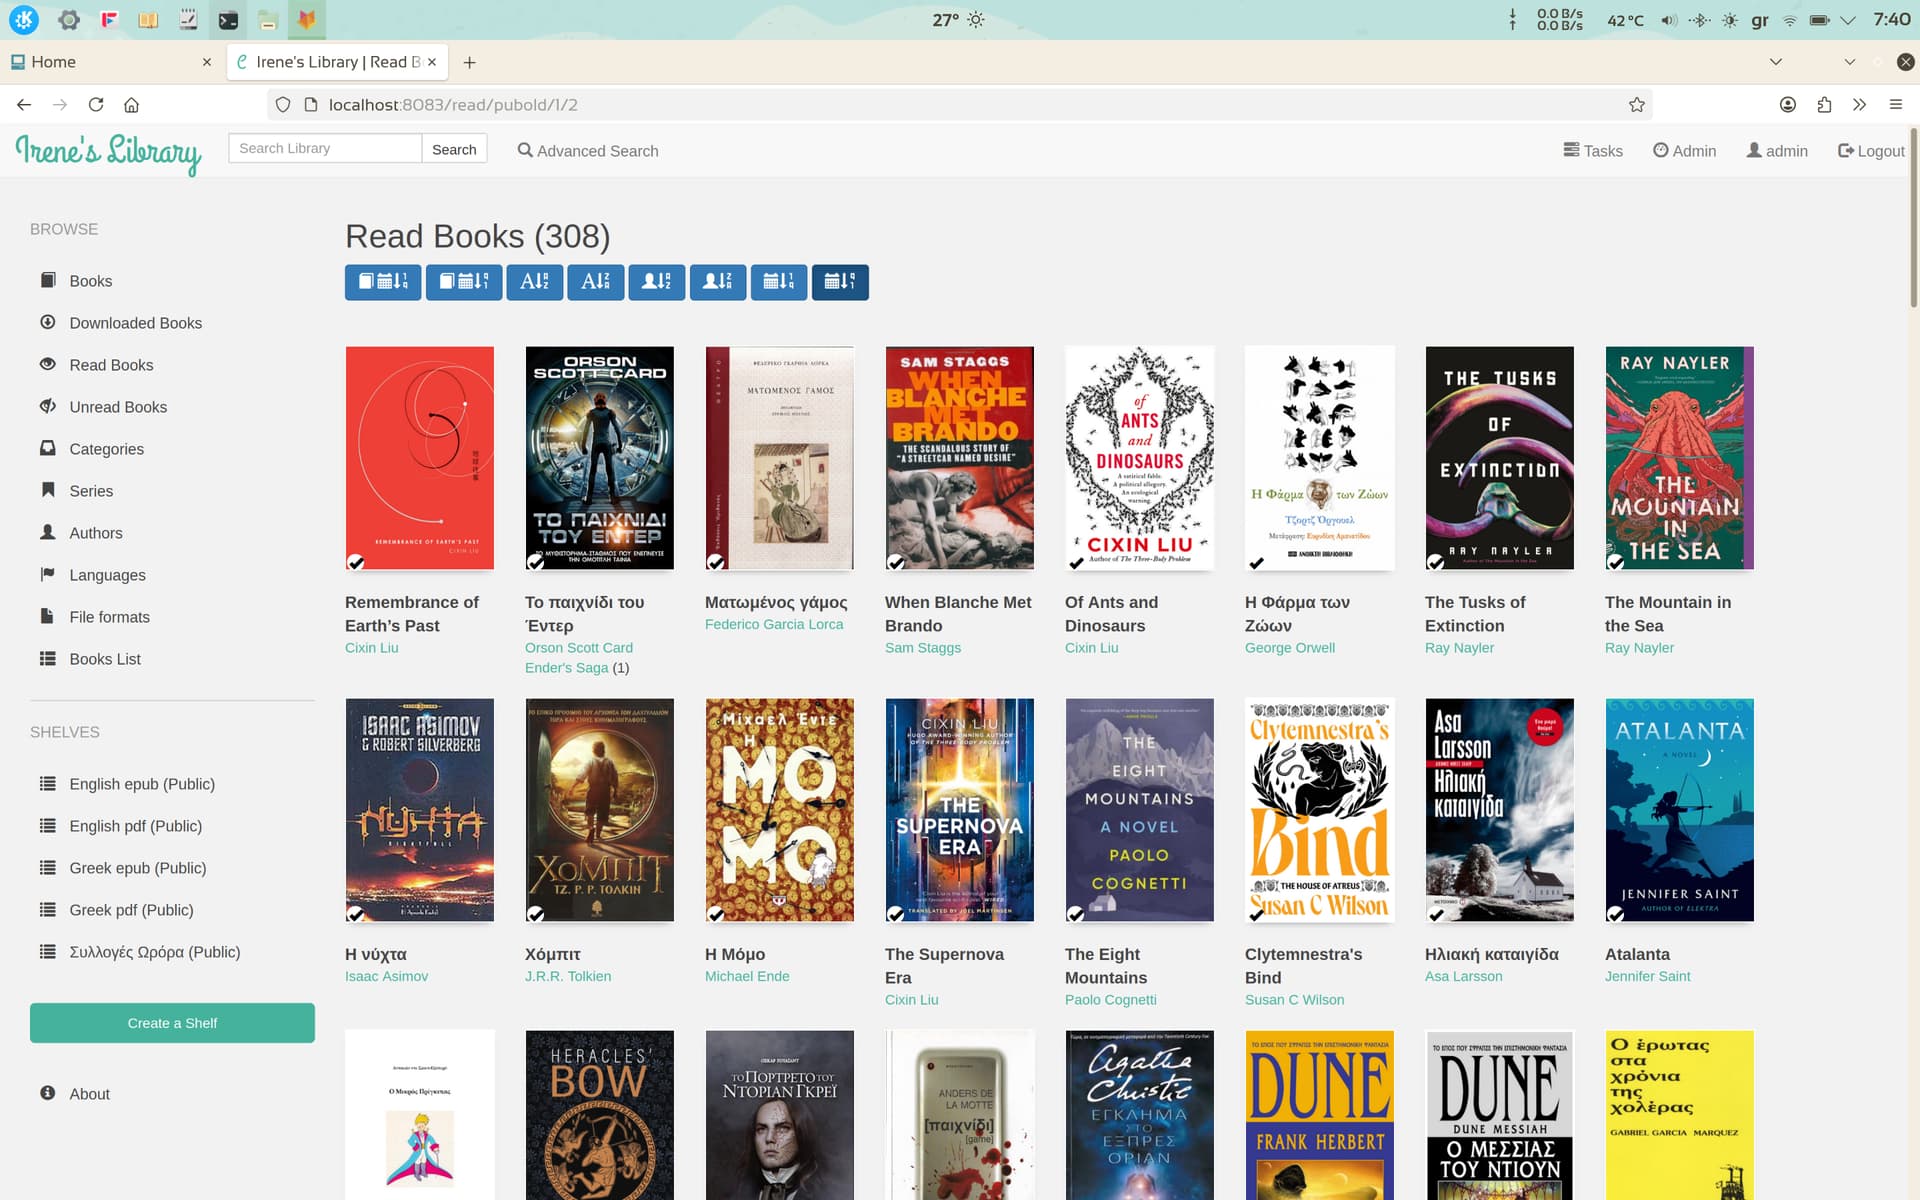Image resolution: width=1920 pixels, height=1200 pixels.
Task: Click the Search button
Action: pyautogui.click(x=454, y=149)
